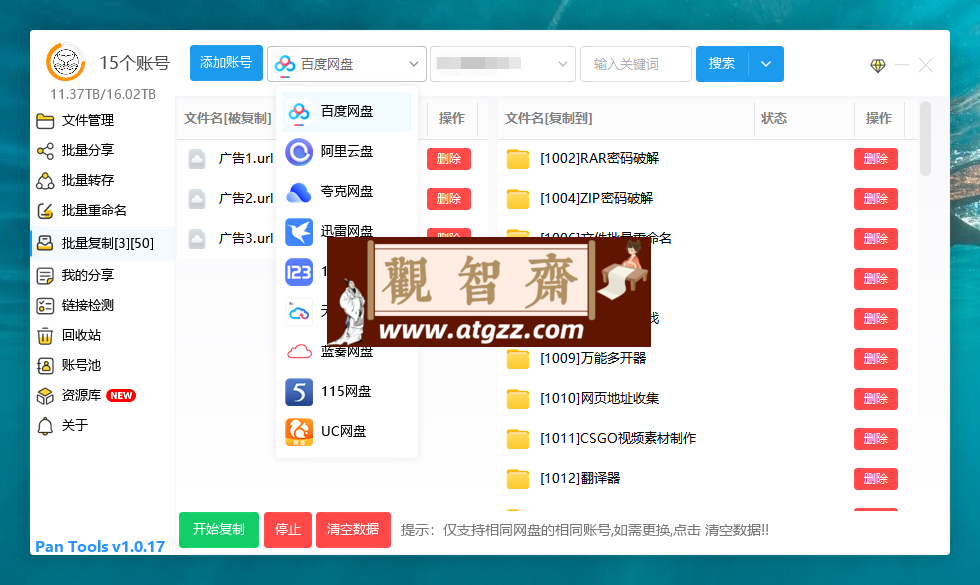Click the 停止 button
980x585 pixels.
288,530
